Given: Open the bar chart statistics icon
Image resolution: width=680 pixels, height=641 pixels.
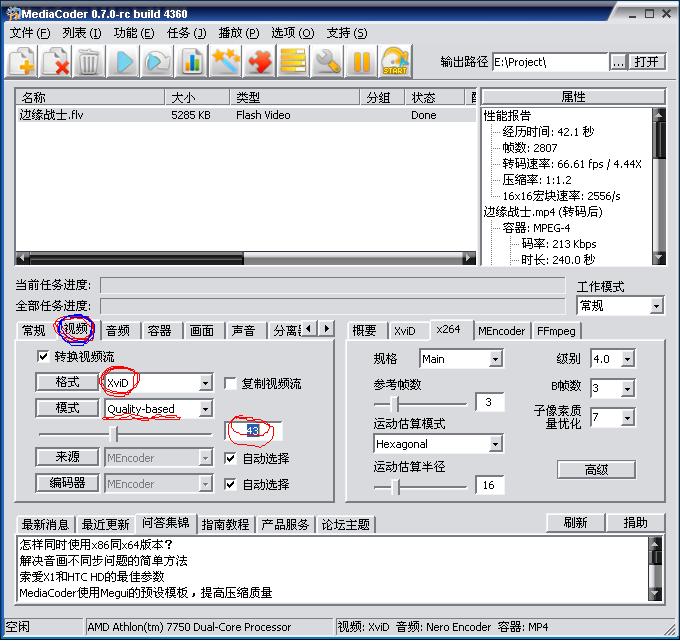Looking at the screenshot, I should [x=192, y=62].
